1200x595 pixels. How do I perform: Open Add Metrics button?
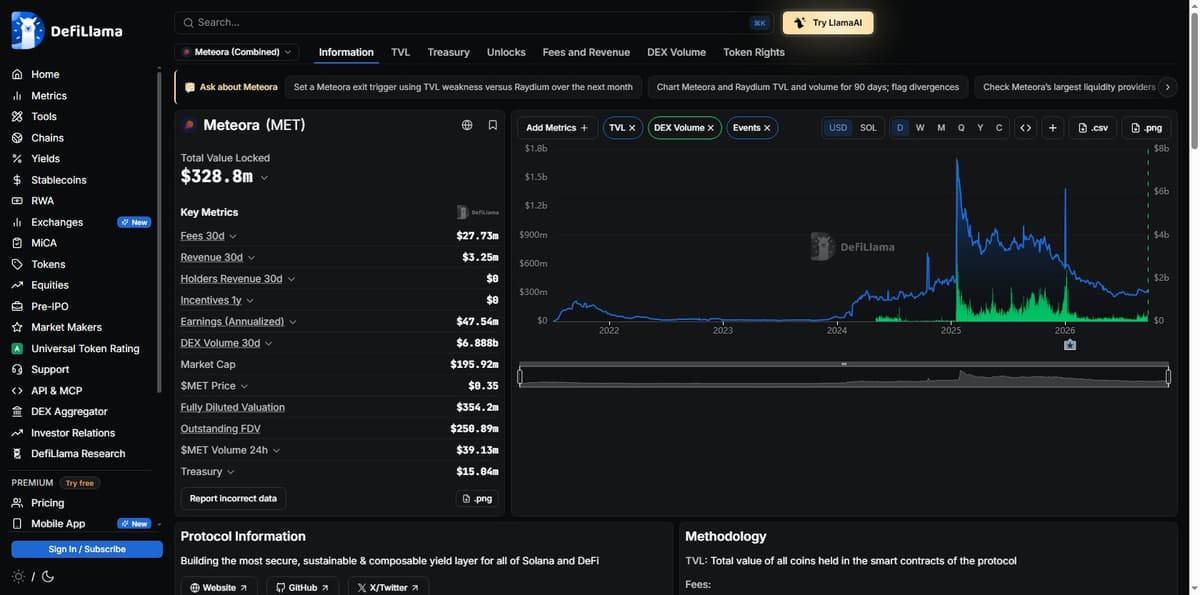point(557,128)
